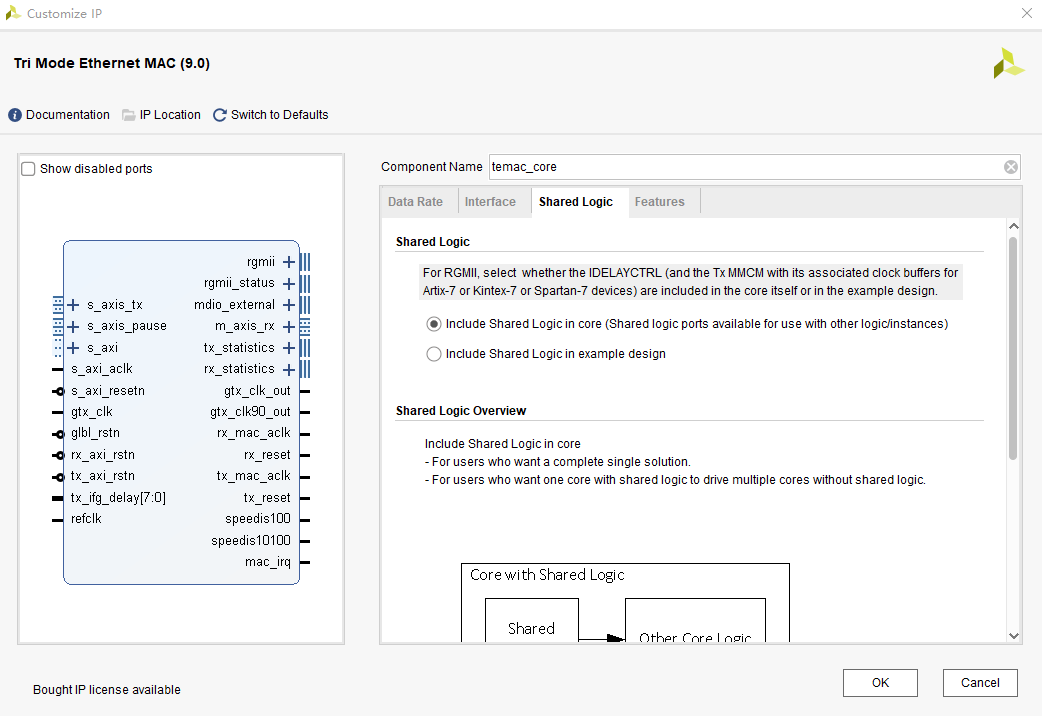The width and height of the screenshot is (1042, 716).
Task: Expand the rgmii interface plus icon
Action: 288,262
